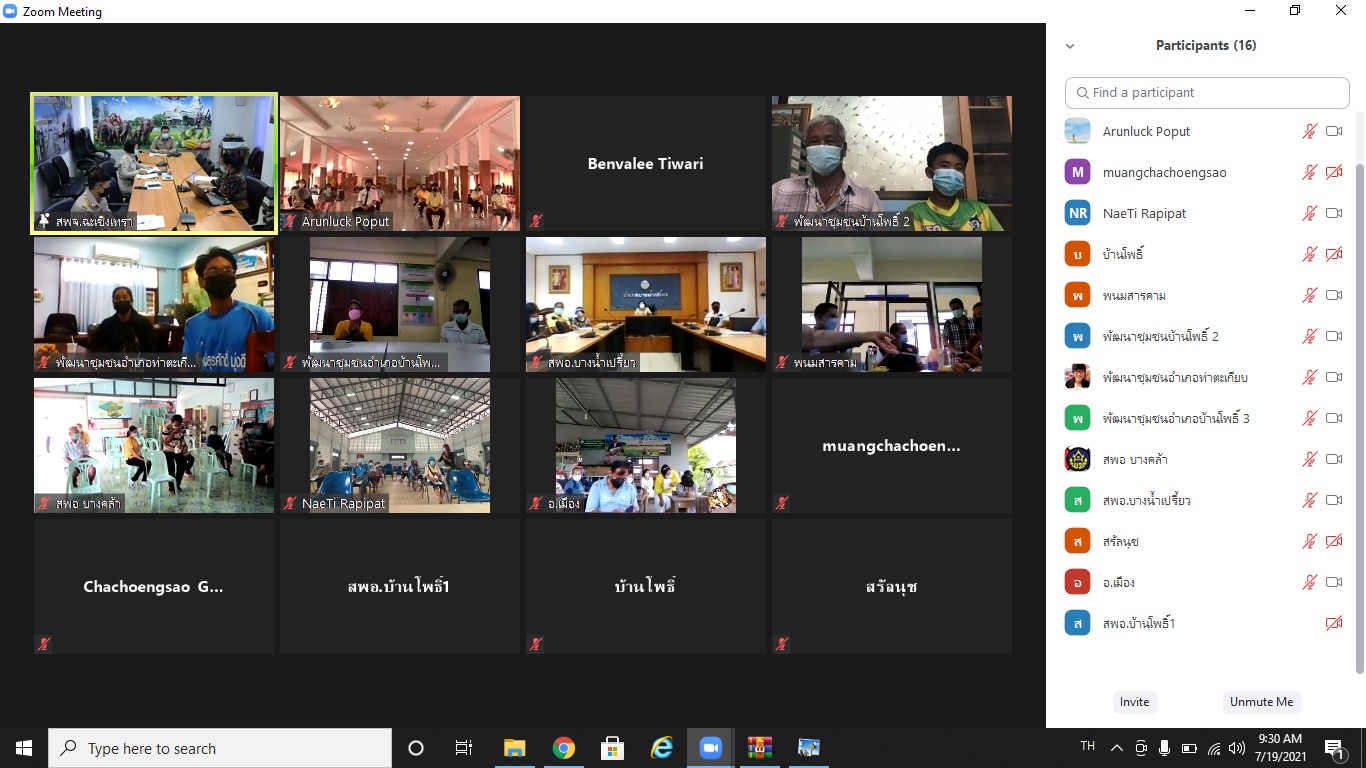
Task: Open the Windows Start menu
Action: coord(23,747)
